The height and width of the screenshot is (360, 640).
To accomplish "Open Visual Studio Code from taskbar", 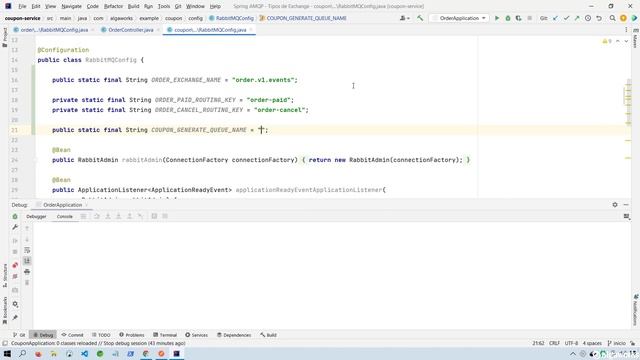I will pyautogui.click(x=84, y=353).
